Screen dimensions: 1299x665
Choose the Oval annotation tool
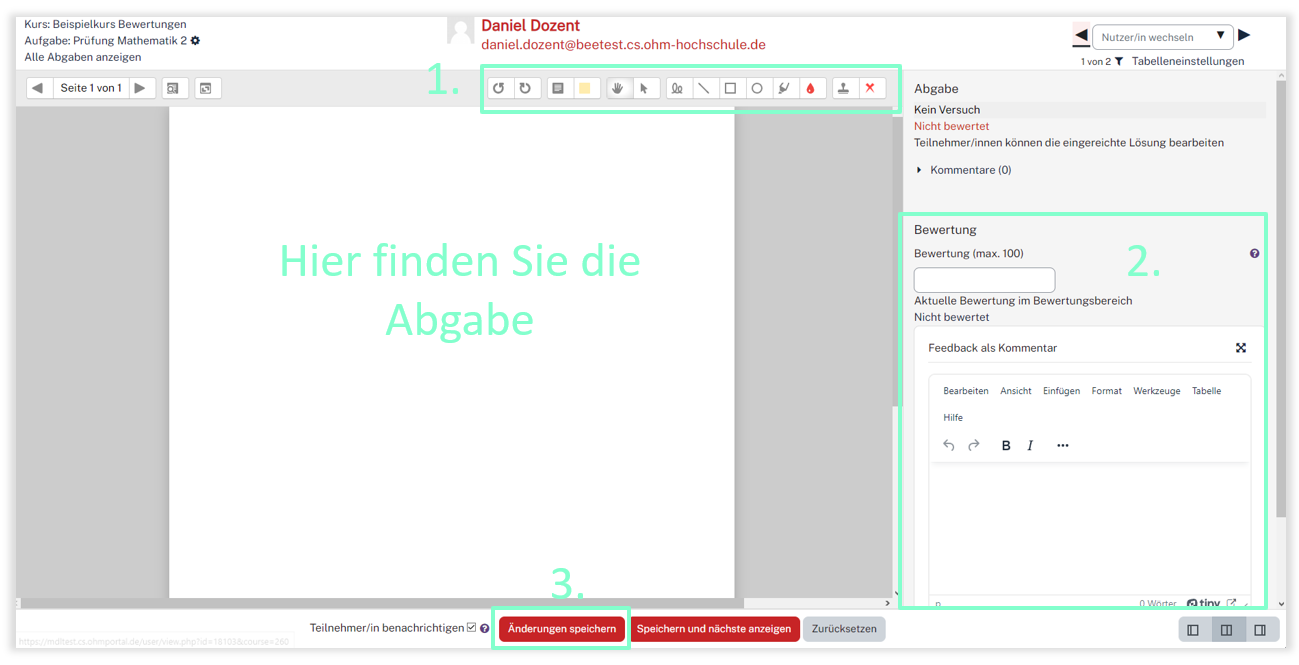click(x=757, y=88)
